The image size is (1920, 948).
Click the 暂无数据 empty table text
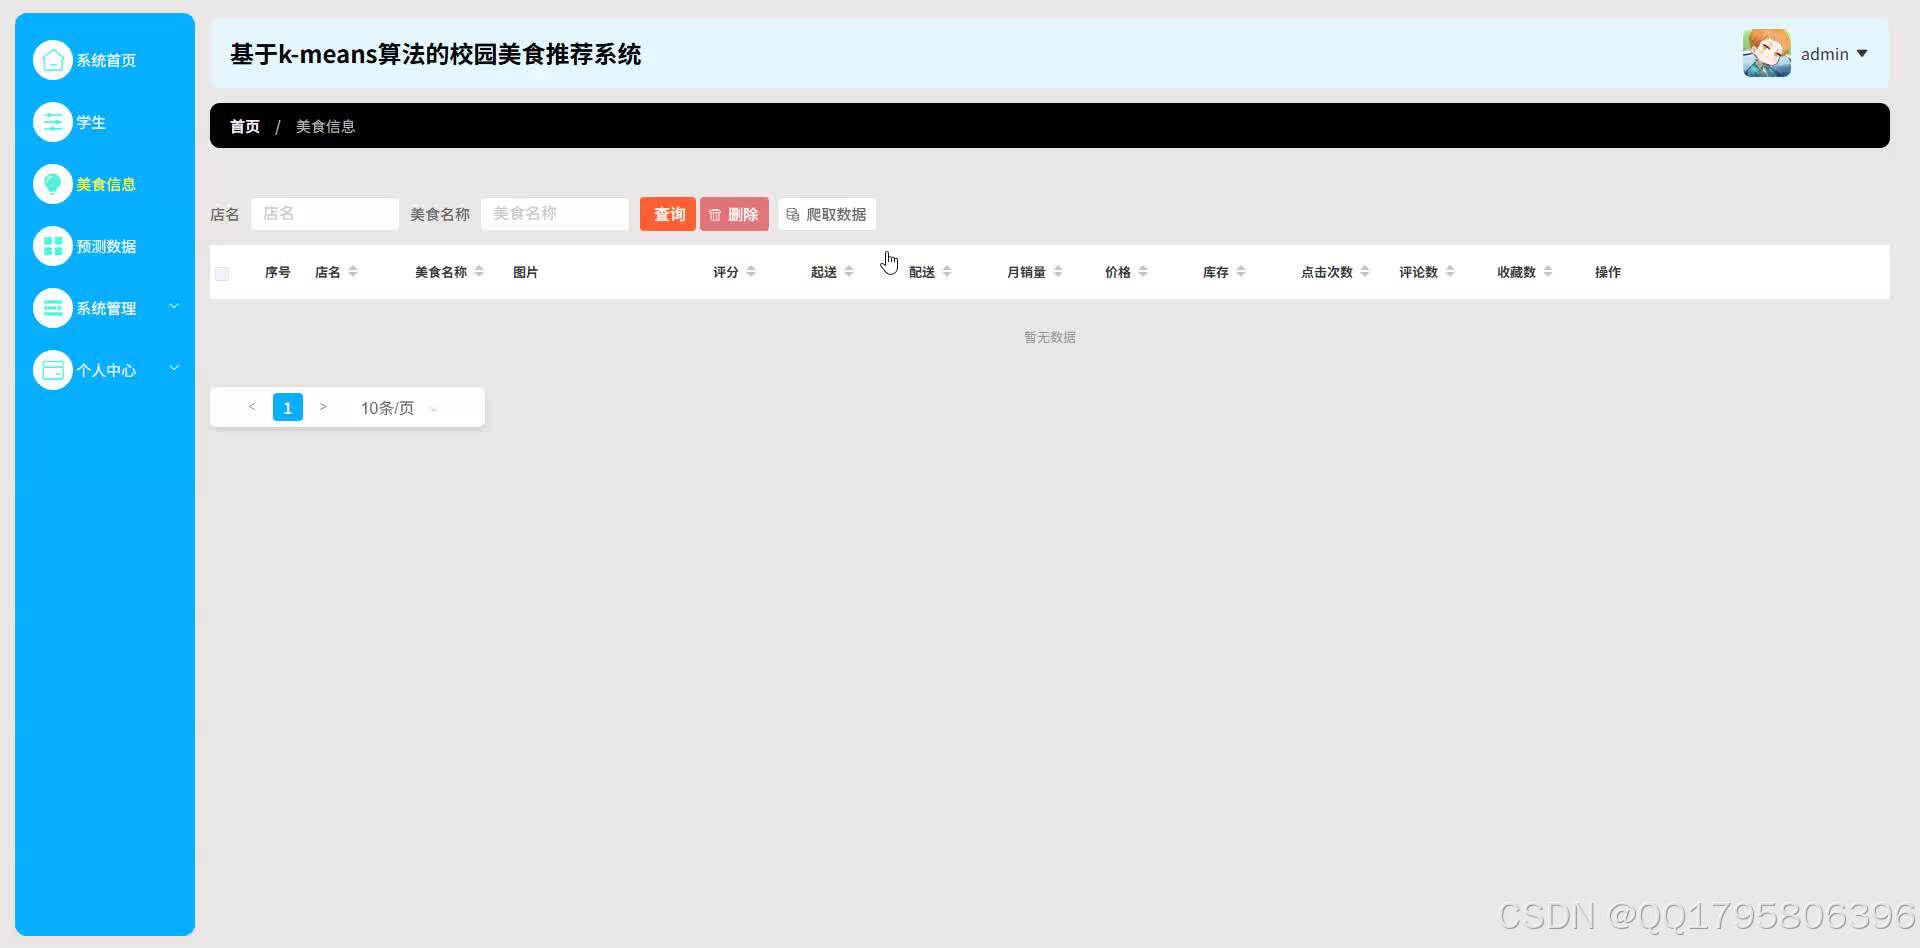click(1050, 337)
